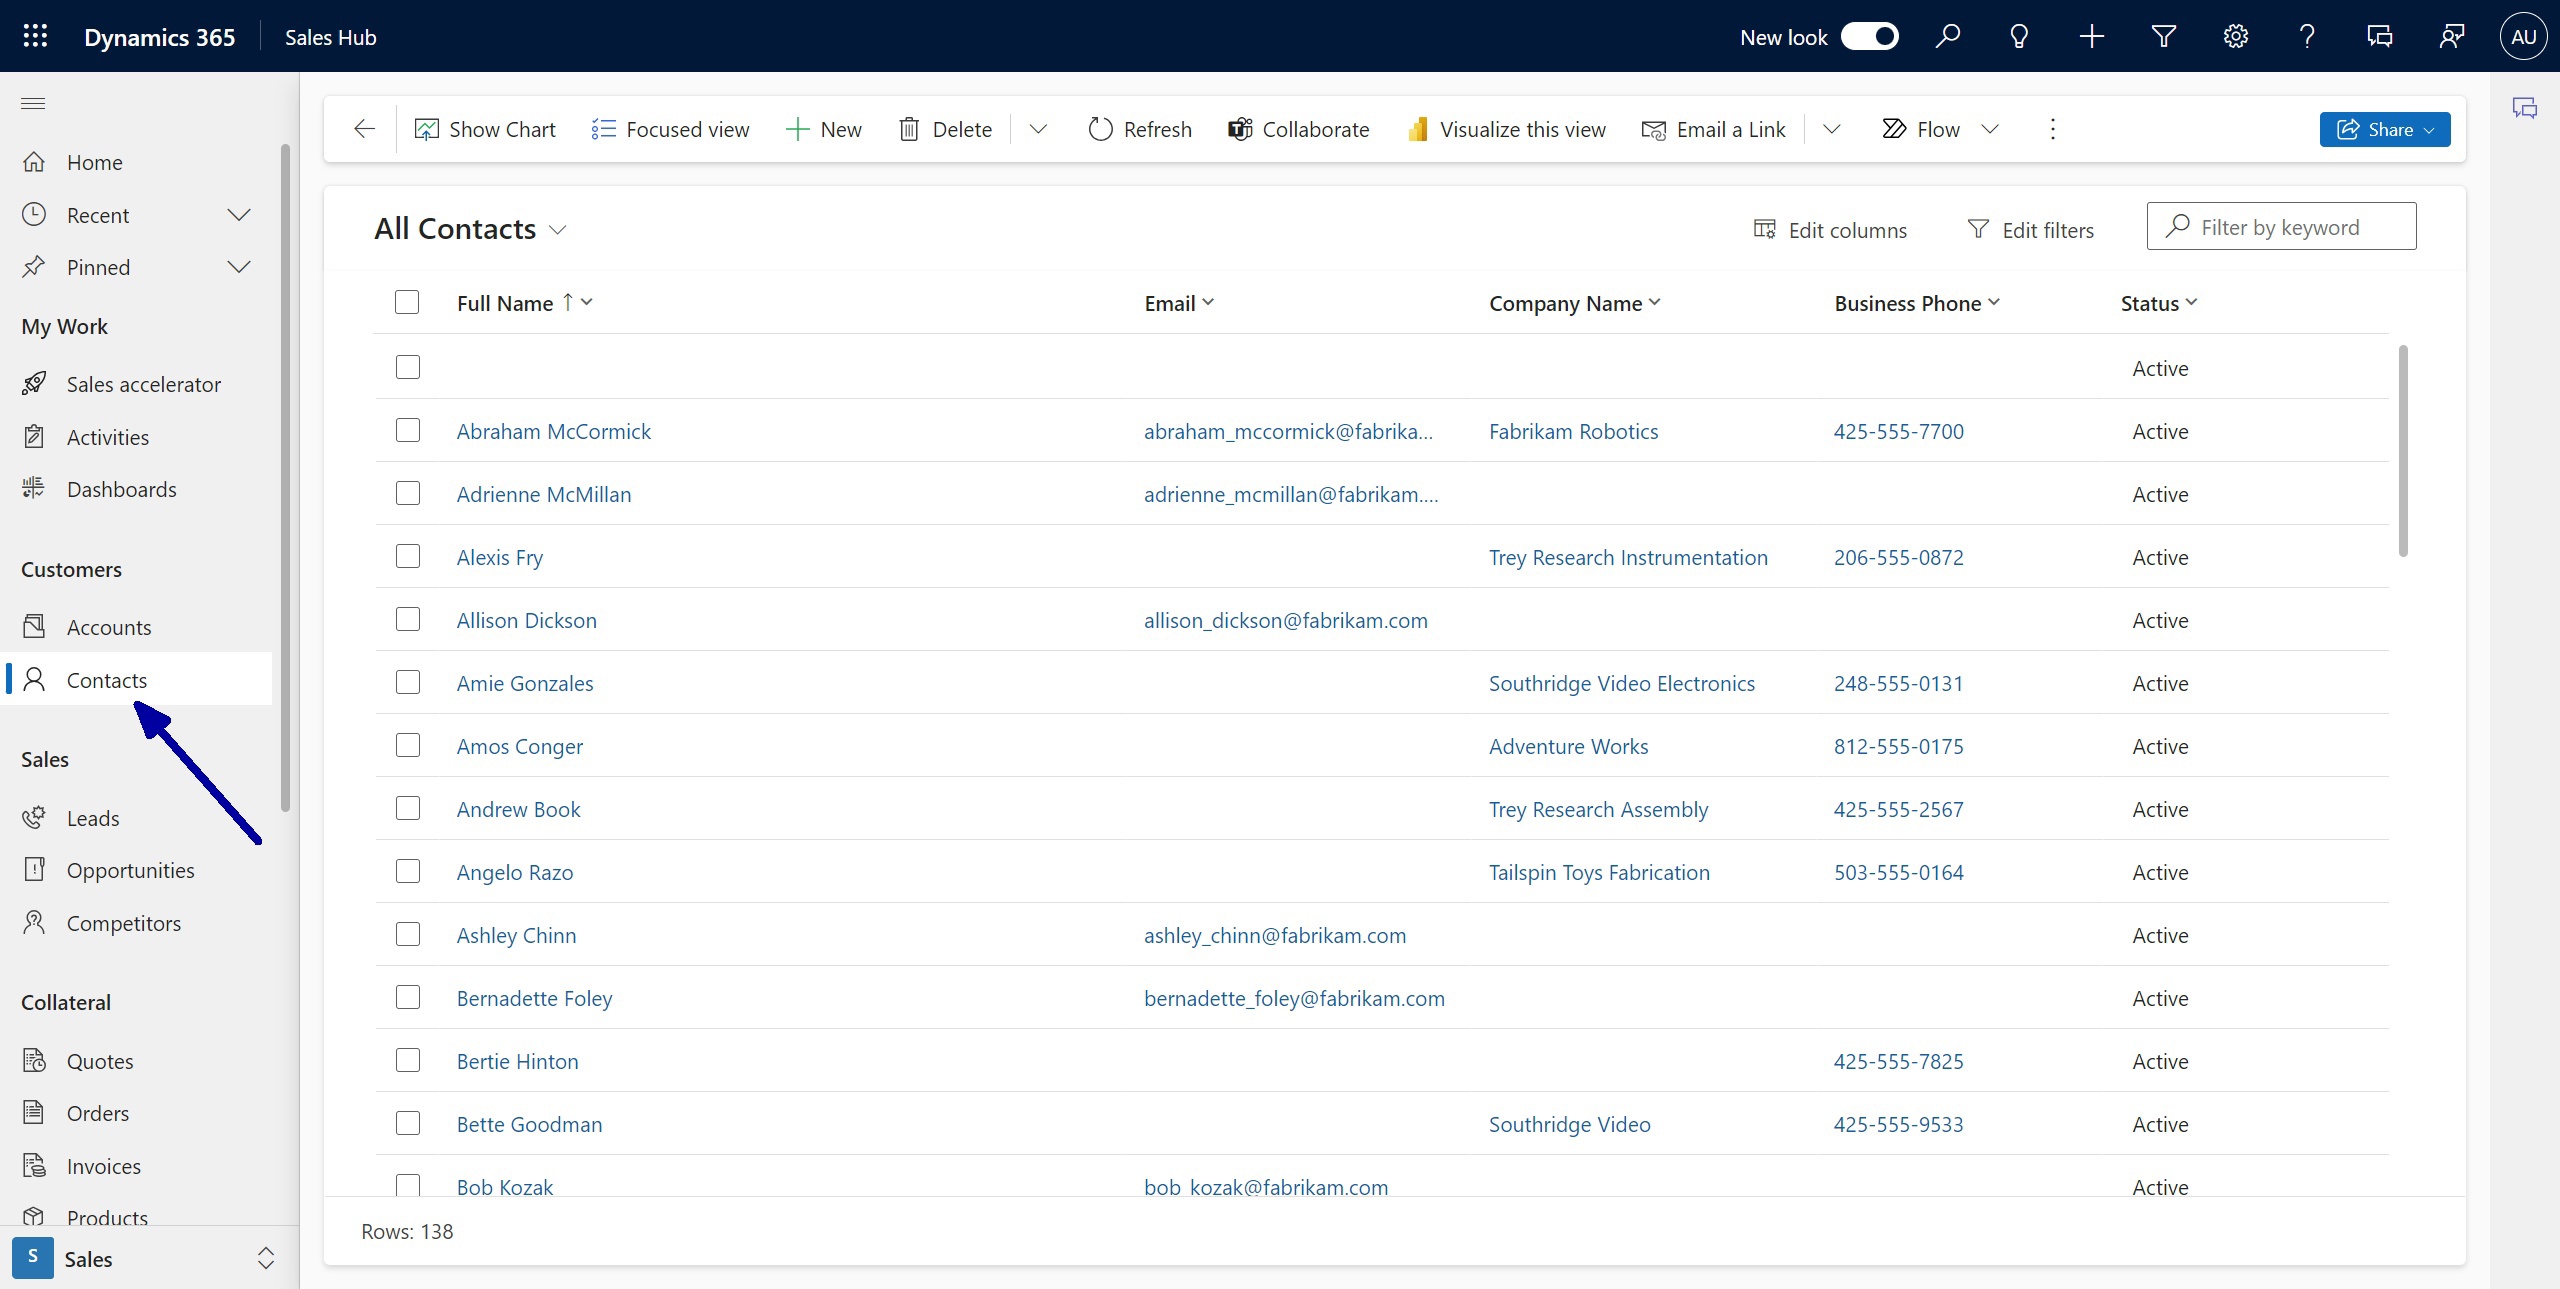The height and width of the screenshot is (1289, 2560).
Task: Open the lightbulb assistant icon
Action: click(2019, 37)
